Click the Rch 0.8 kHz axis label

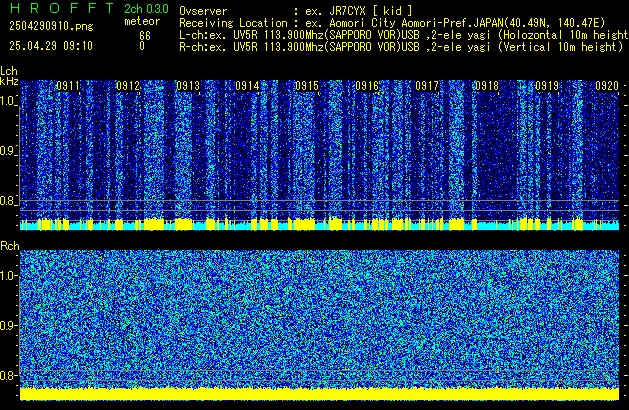[8, 375]
